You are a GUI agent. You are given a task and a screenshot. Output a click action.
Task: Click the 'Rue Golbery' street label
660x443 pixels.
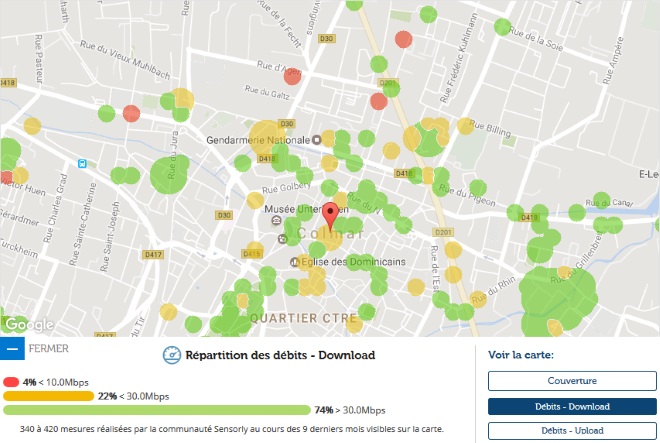[286, 187]
